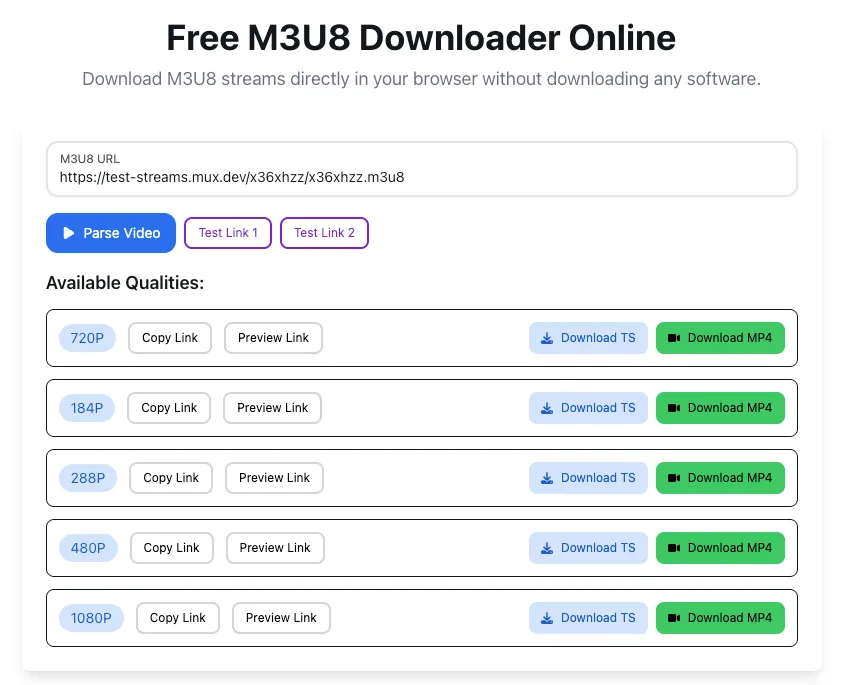Preview the 184P stream
The width and height of the screenshot is (846, 685).
pyautogui.click(x=272, y=408)
